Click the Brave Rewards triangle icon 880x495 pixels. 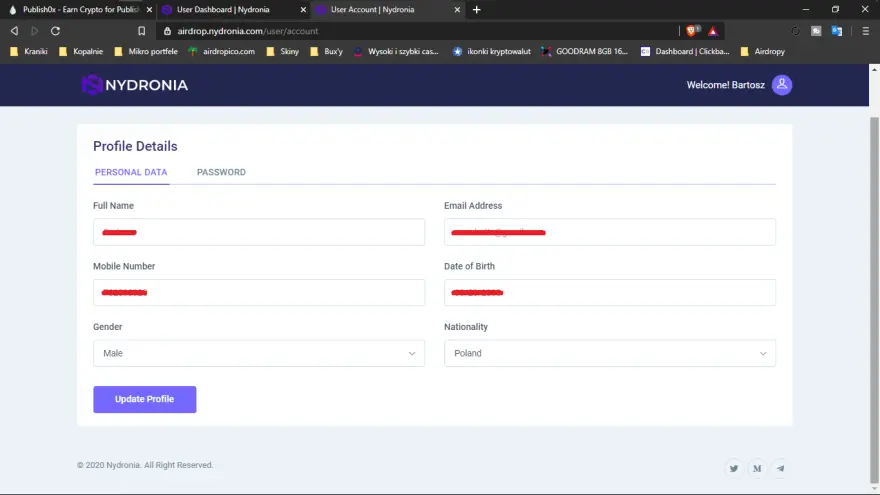(x=713, y=31)
